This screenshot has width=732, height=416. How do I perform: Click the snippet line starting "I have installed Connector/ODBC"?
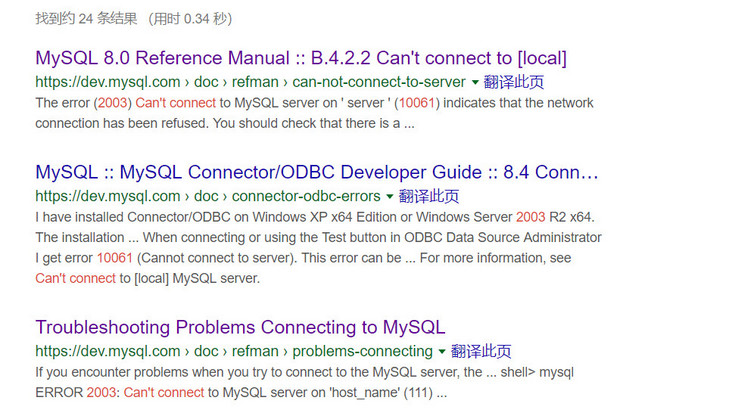318,217
